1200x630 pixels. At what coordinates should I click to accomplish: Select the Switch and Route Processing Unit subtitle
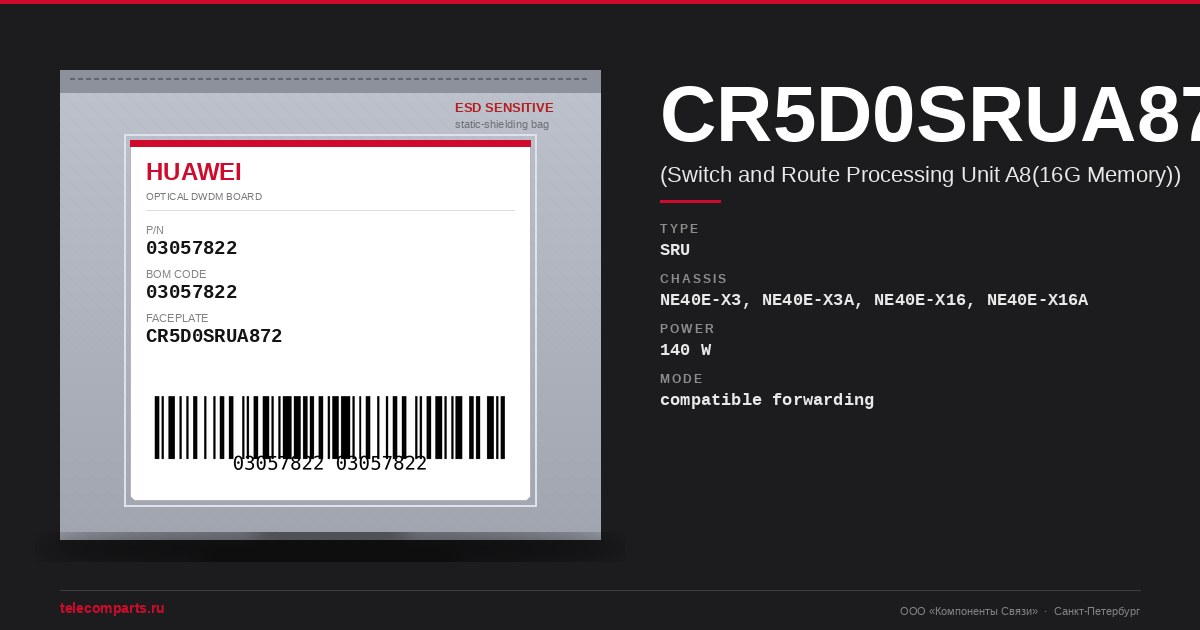pyautogui.click(x=920, y=175)
